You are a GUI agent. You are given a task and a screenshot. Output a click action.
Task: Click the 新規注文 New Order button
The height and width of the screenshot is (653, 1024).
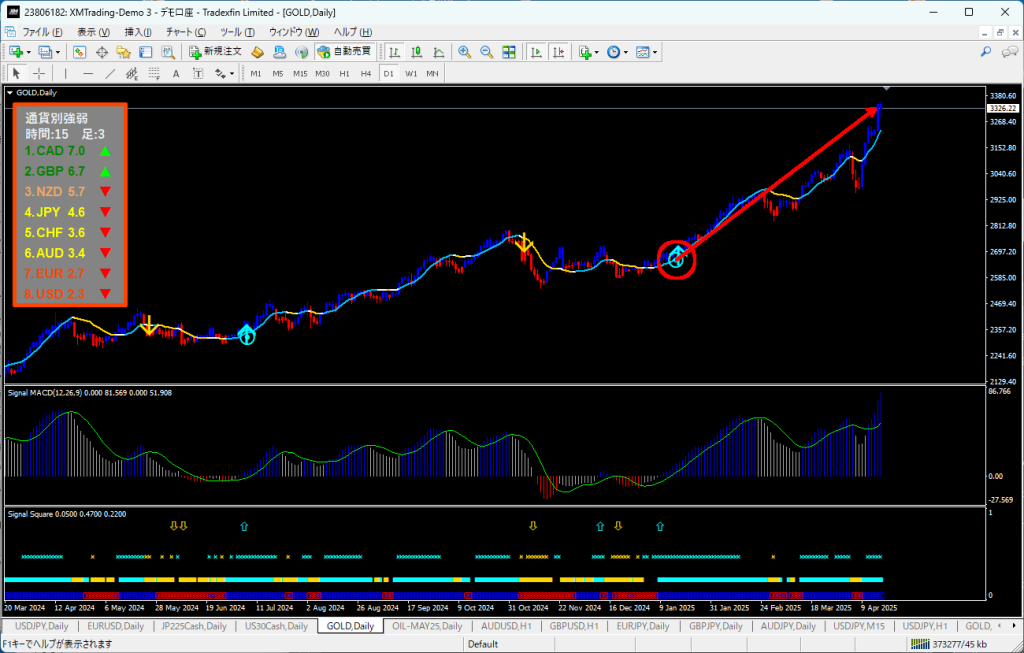216,52
